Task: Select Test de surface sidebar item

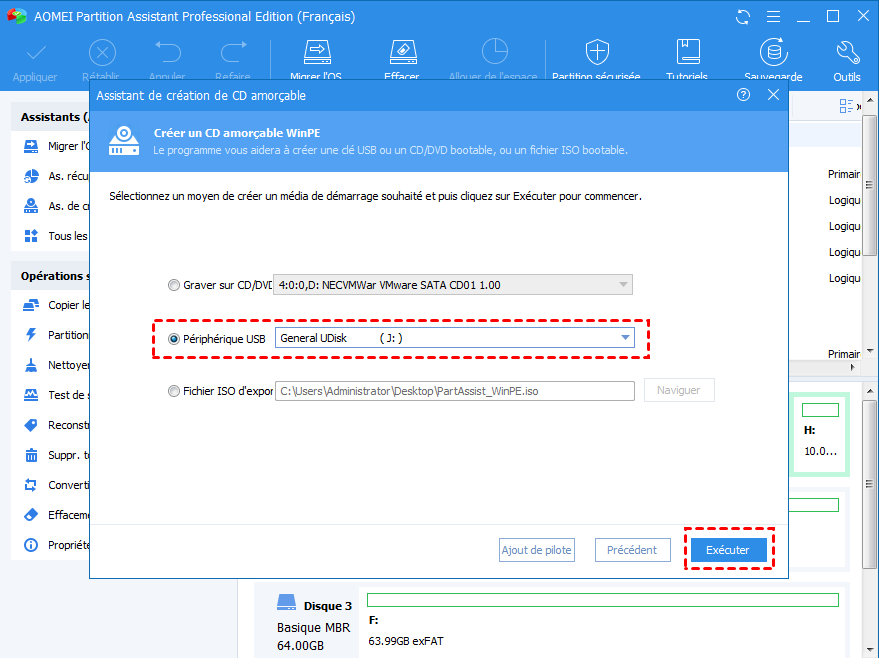Action: [56, 395]
